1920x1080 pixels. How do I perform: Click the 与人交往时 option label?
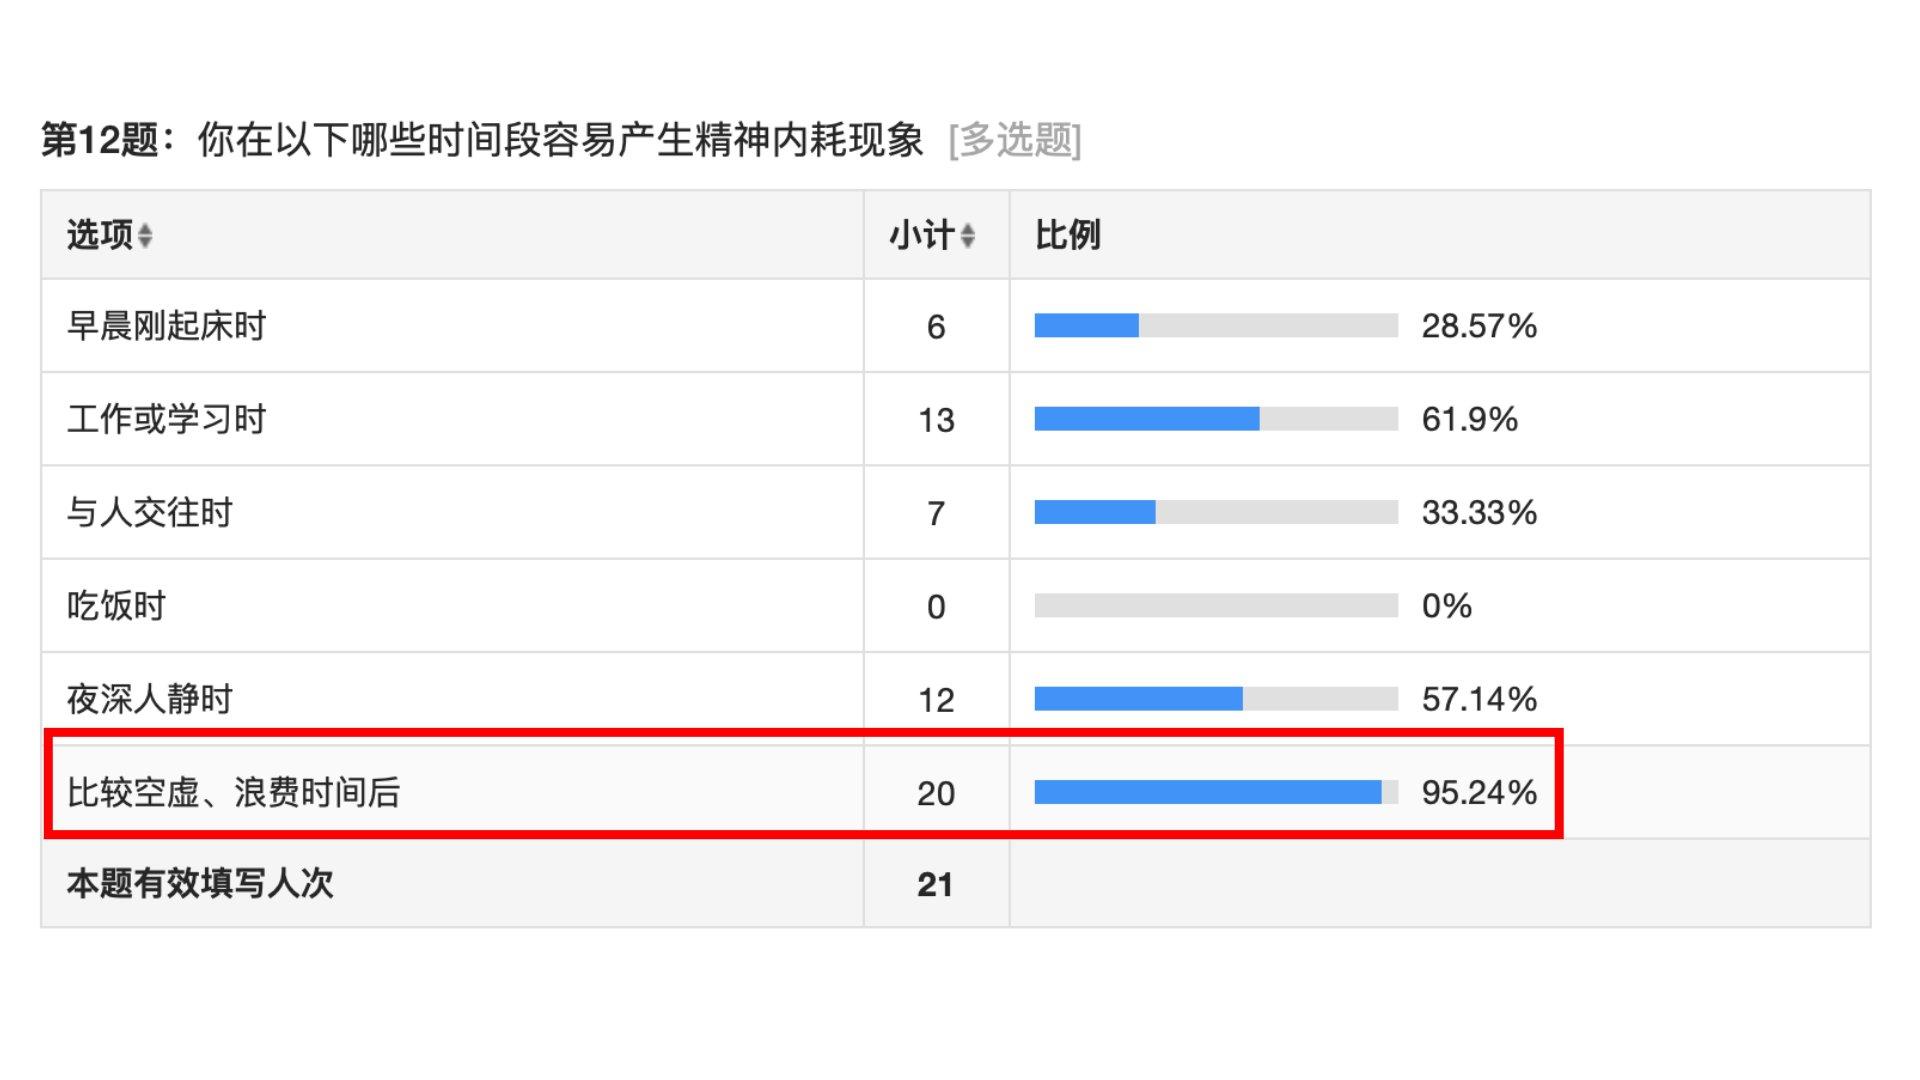149,512
